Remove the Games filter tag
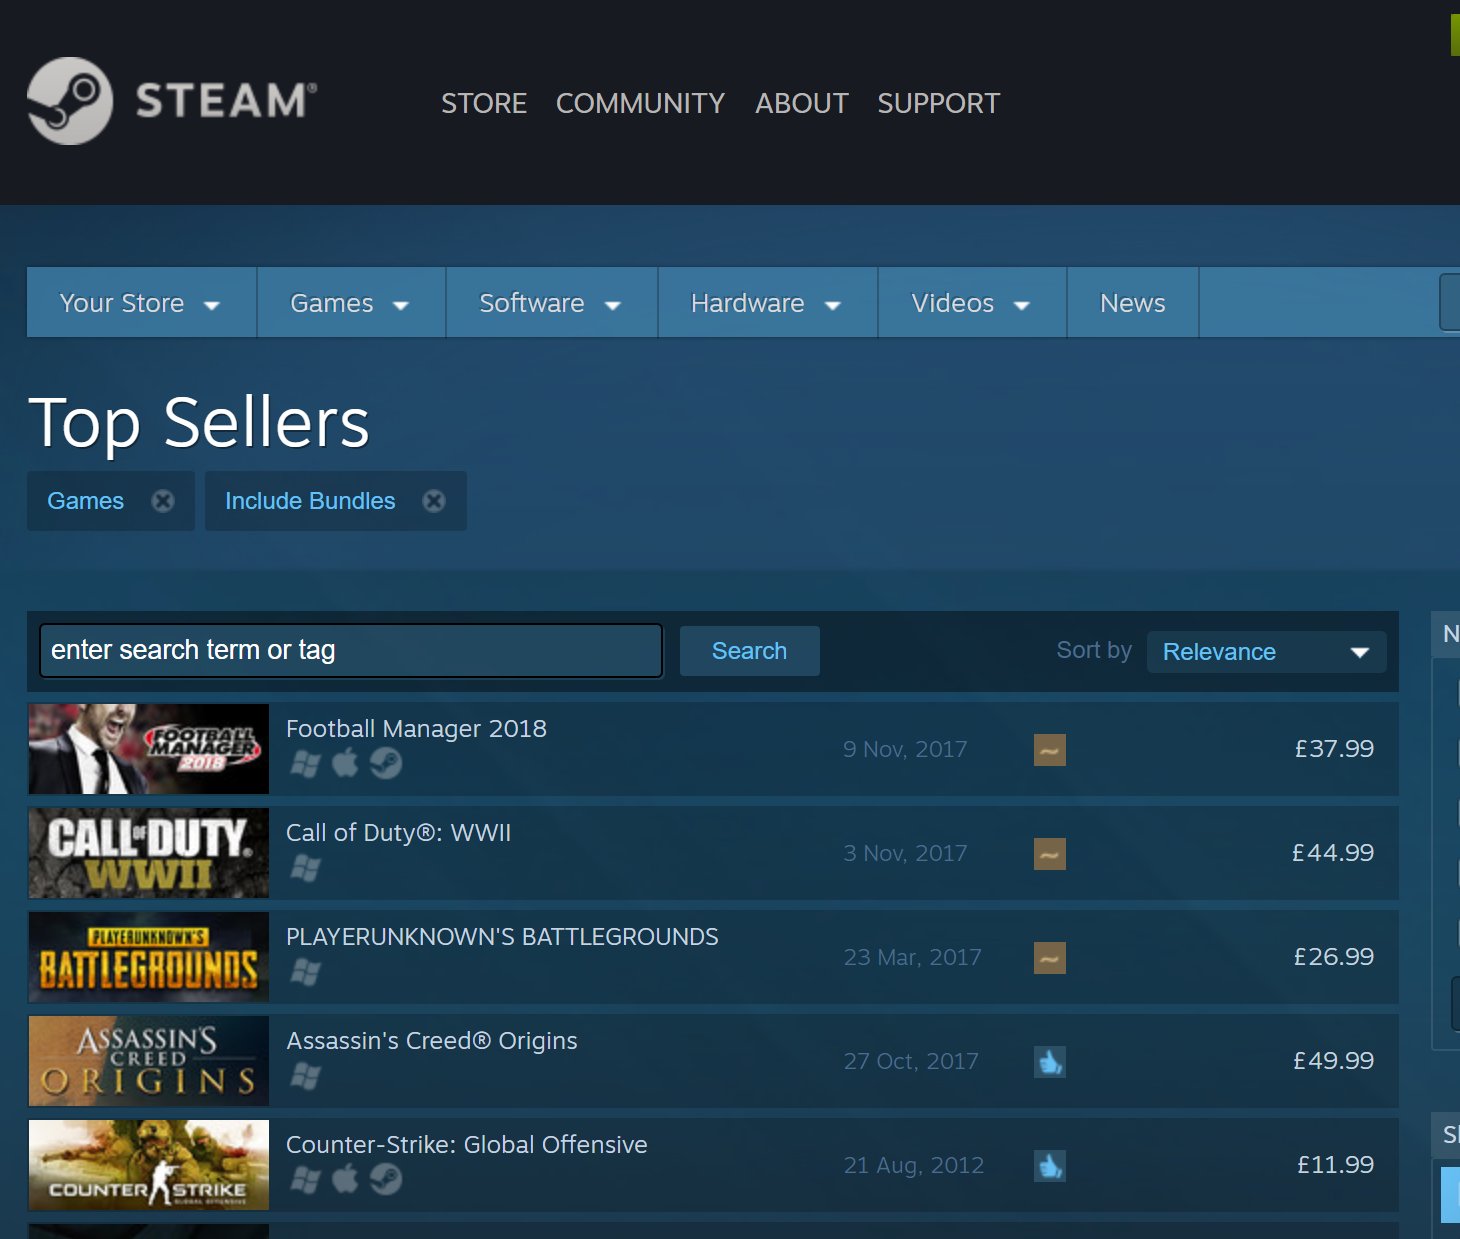 pos(163,501)
